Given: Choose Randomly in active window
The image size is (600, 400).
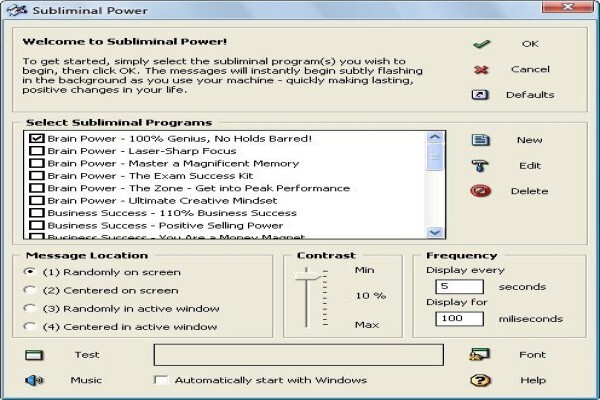Looking at the screenshot, I should [x=29, y=308].
